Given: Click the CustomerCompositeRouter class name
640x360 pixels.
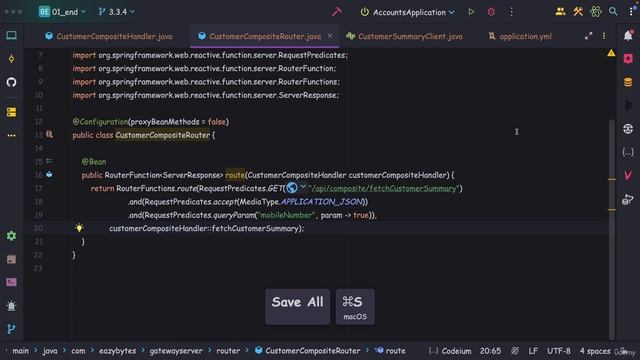Looking at the screenshot, I should coord(162,135).
